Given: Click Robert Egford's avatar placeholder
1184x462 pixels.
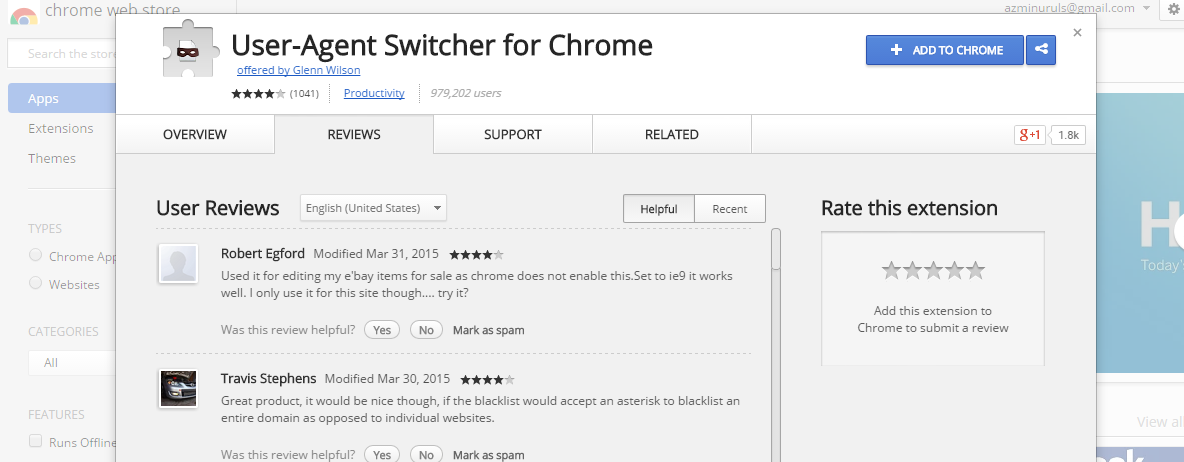Looking at the screenshot, I should pos(178,264).
